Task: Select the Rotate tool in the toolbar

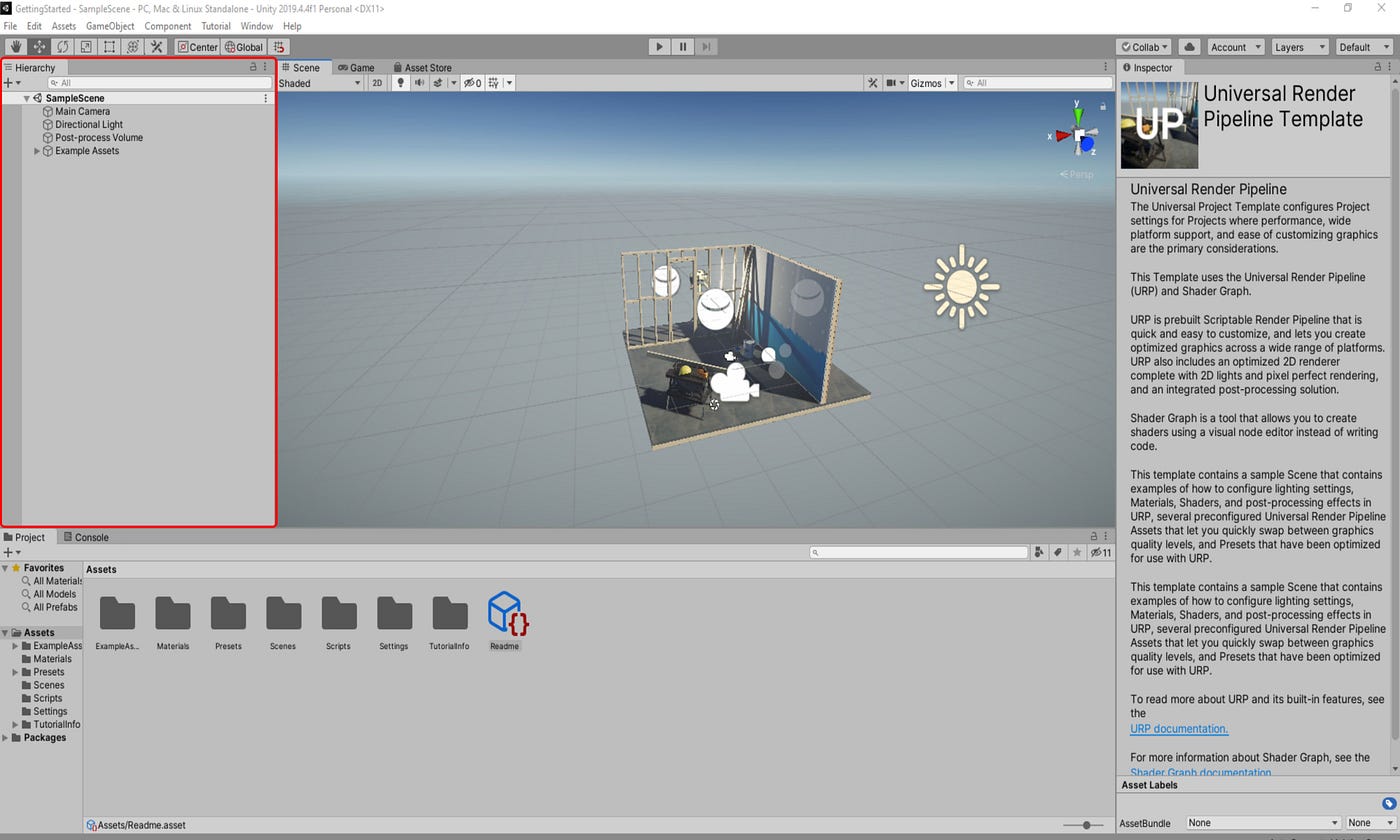Action: point(62,47)
